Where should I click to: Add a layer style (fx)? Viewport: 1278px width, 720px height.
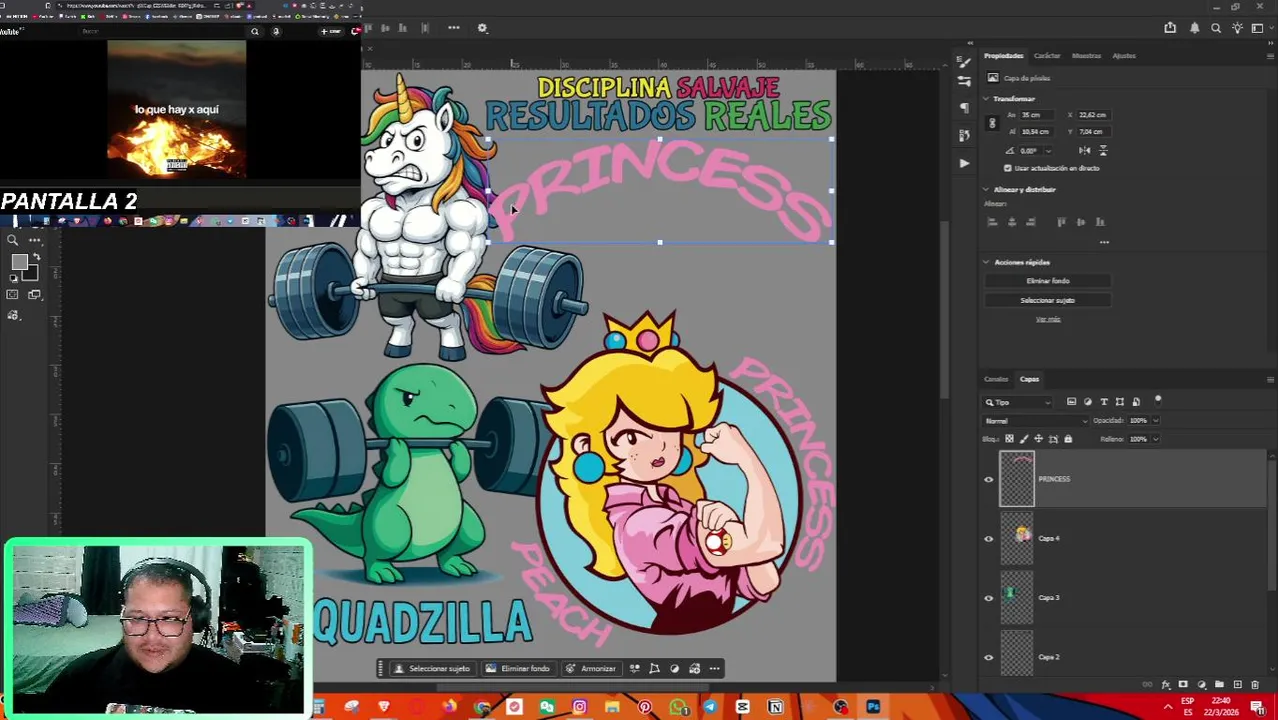pos(1166,685)
